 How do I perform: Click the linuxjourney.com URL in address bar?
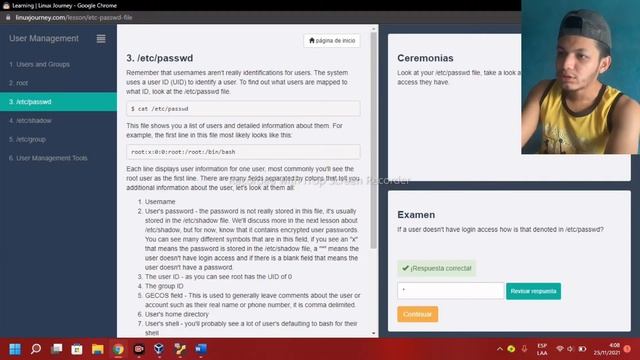point(74,18)
